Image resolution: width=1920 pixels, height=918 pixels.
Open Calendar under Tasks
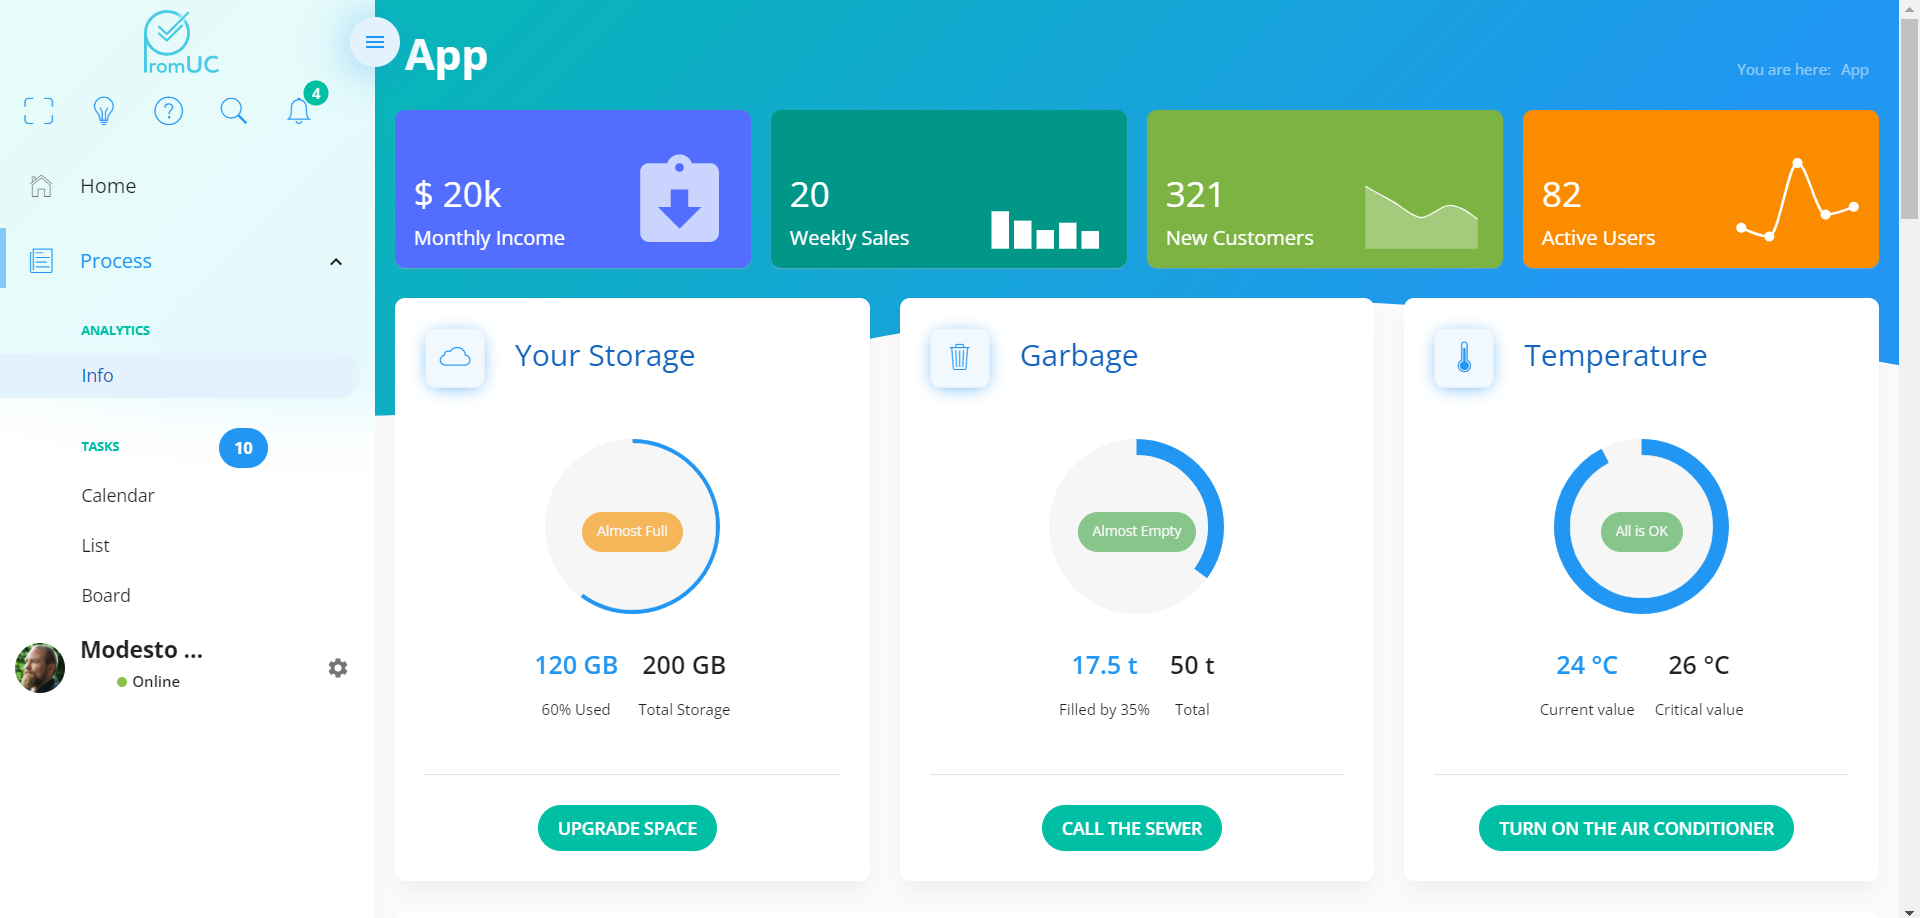tap(118, 496)
